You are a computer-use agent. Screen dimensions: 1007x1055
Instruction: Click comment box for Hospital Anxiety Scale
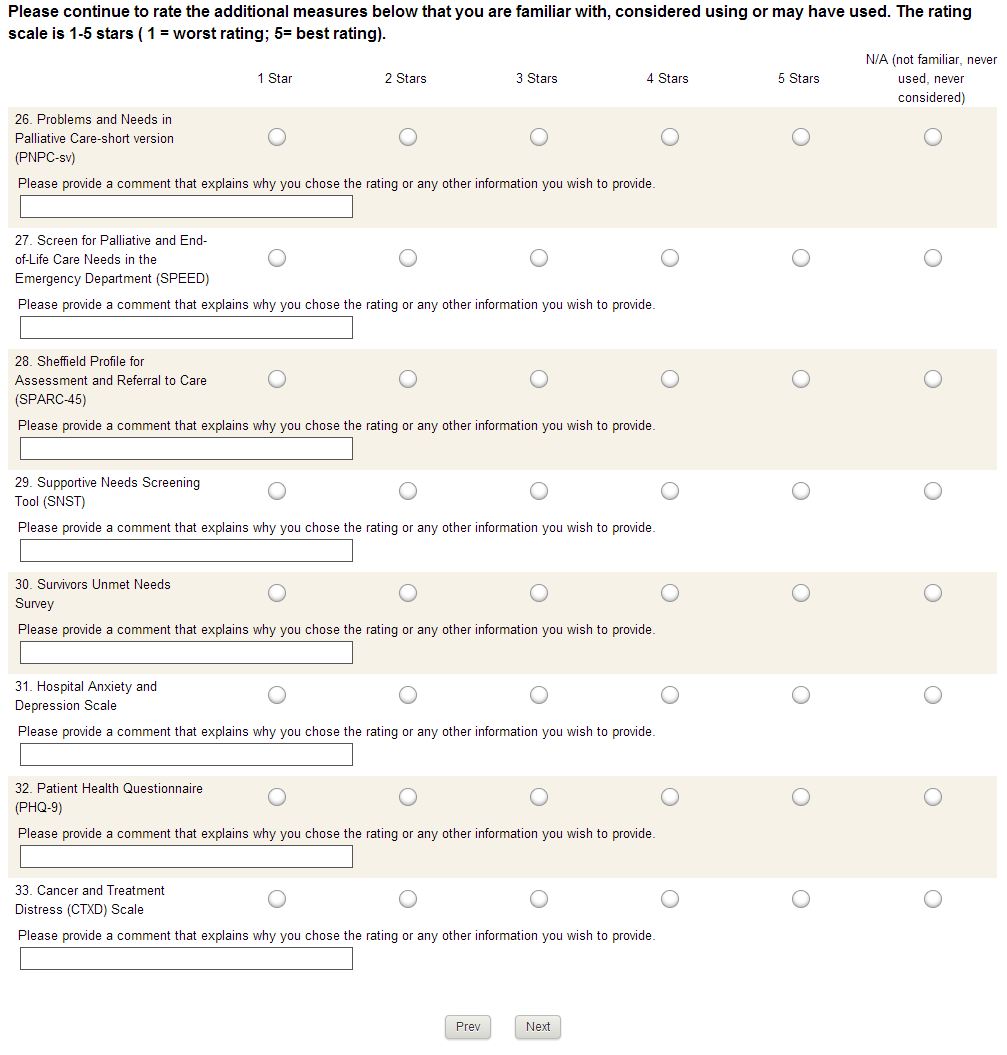(x=186, y=755)
